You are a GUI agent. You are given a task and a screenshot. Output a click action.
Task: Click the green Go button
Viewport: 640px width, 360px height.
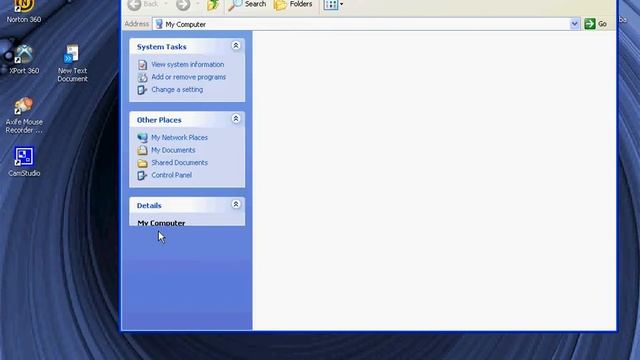tap(596, 24)
